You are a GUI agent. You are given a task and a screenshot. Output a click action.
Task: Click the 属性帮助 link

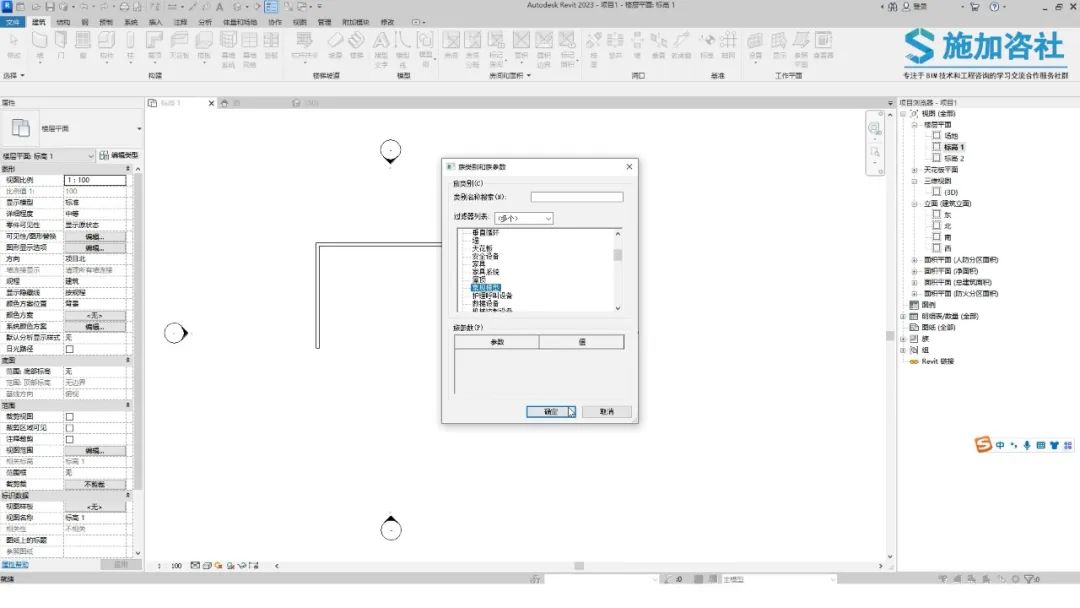[15, 565]
